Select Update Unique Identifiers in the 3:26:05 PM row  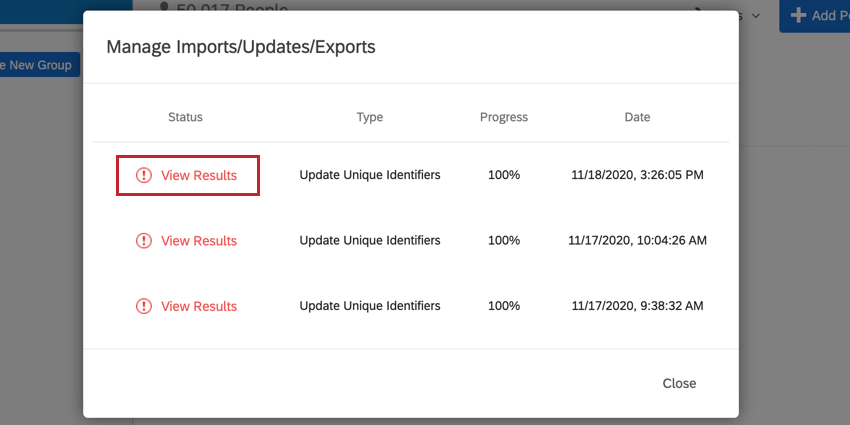click(x=370, y=175)
